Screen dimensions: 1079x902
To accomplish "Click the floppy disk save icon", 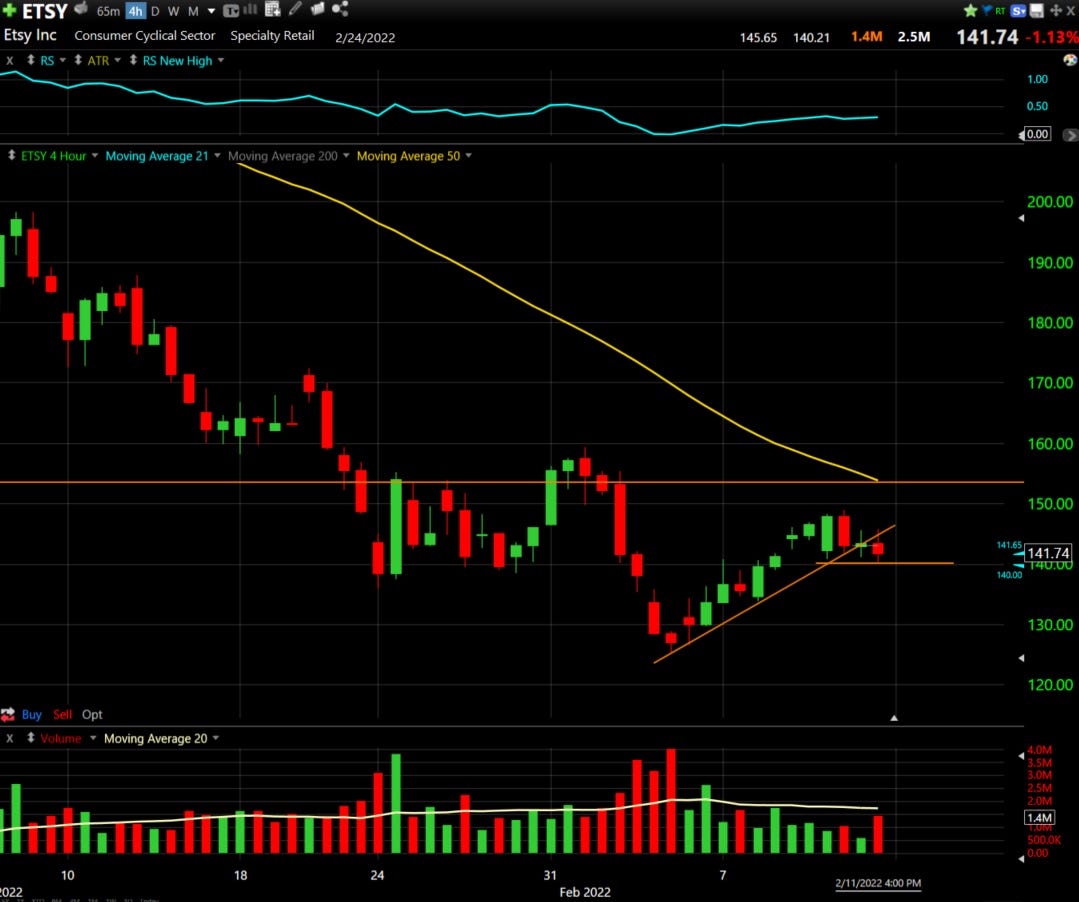I will point(1037,10).
